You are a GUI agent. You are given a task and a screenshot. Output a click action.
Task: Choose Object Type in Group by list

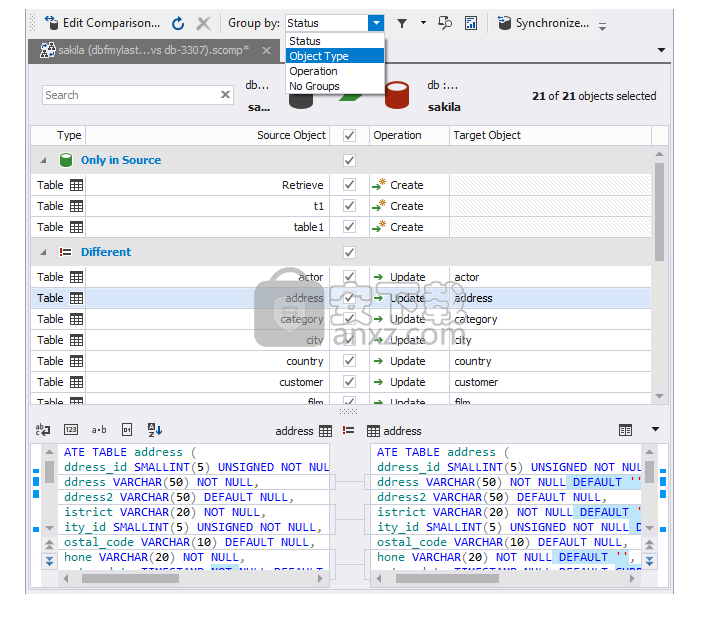[335, 56]
